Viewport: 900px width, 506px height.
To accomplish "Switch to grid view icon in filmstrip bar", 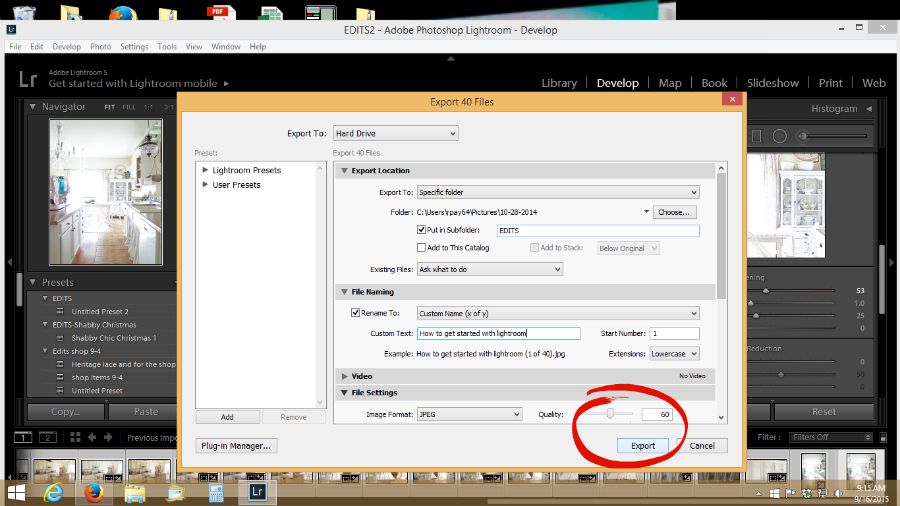I will click(75, 437).
